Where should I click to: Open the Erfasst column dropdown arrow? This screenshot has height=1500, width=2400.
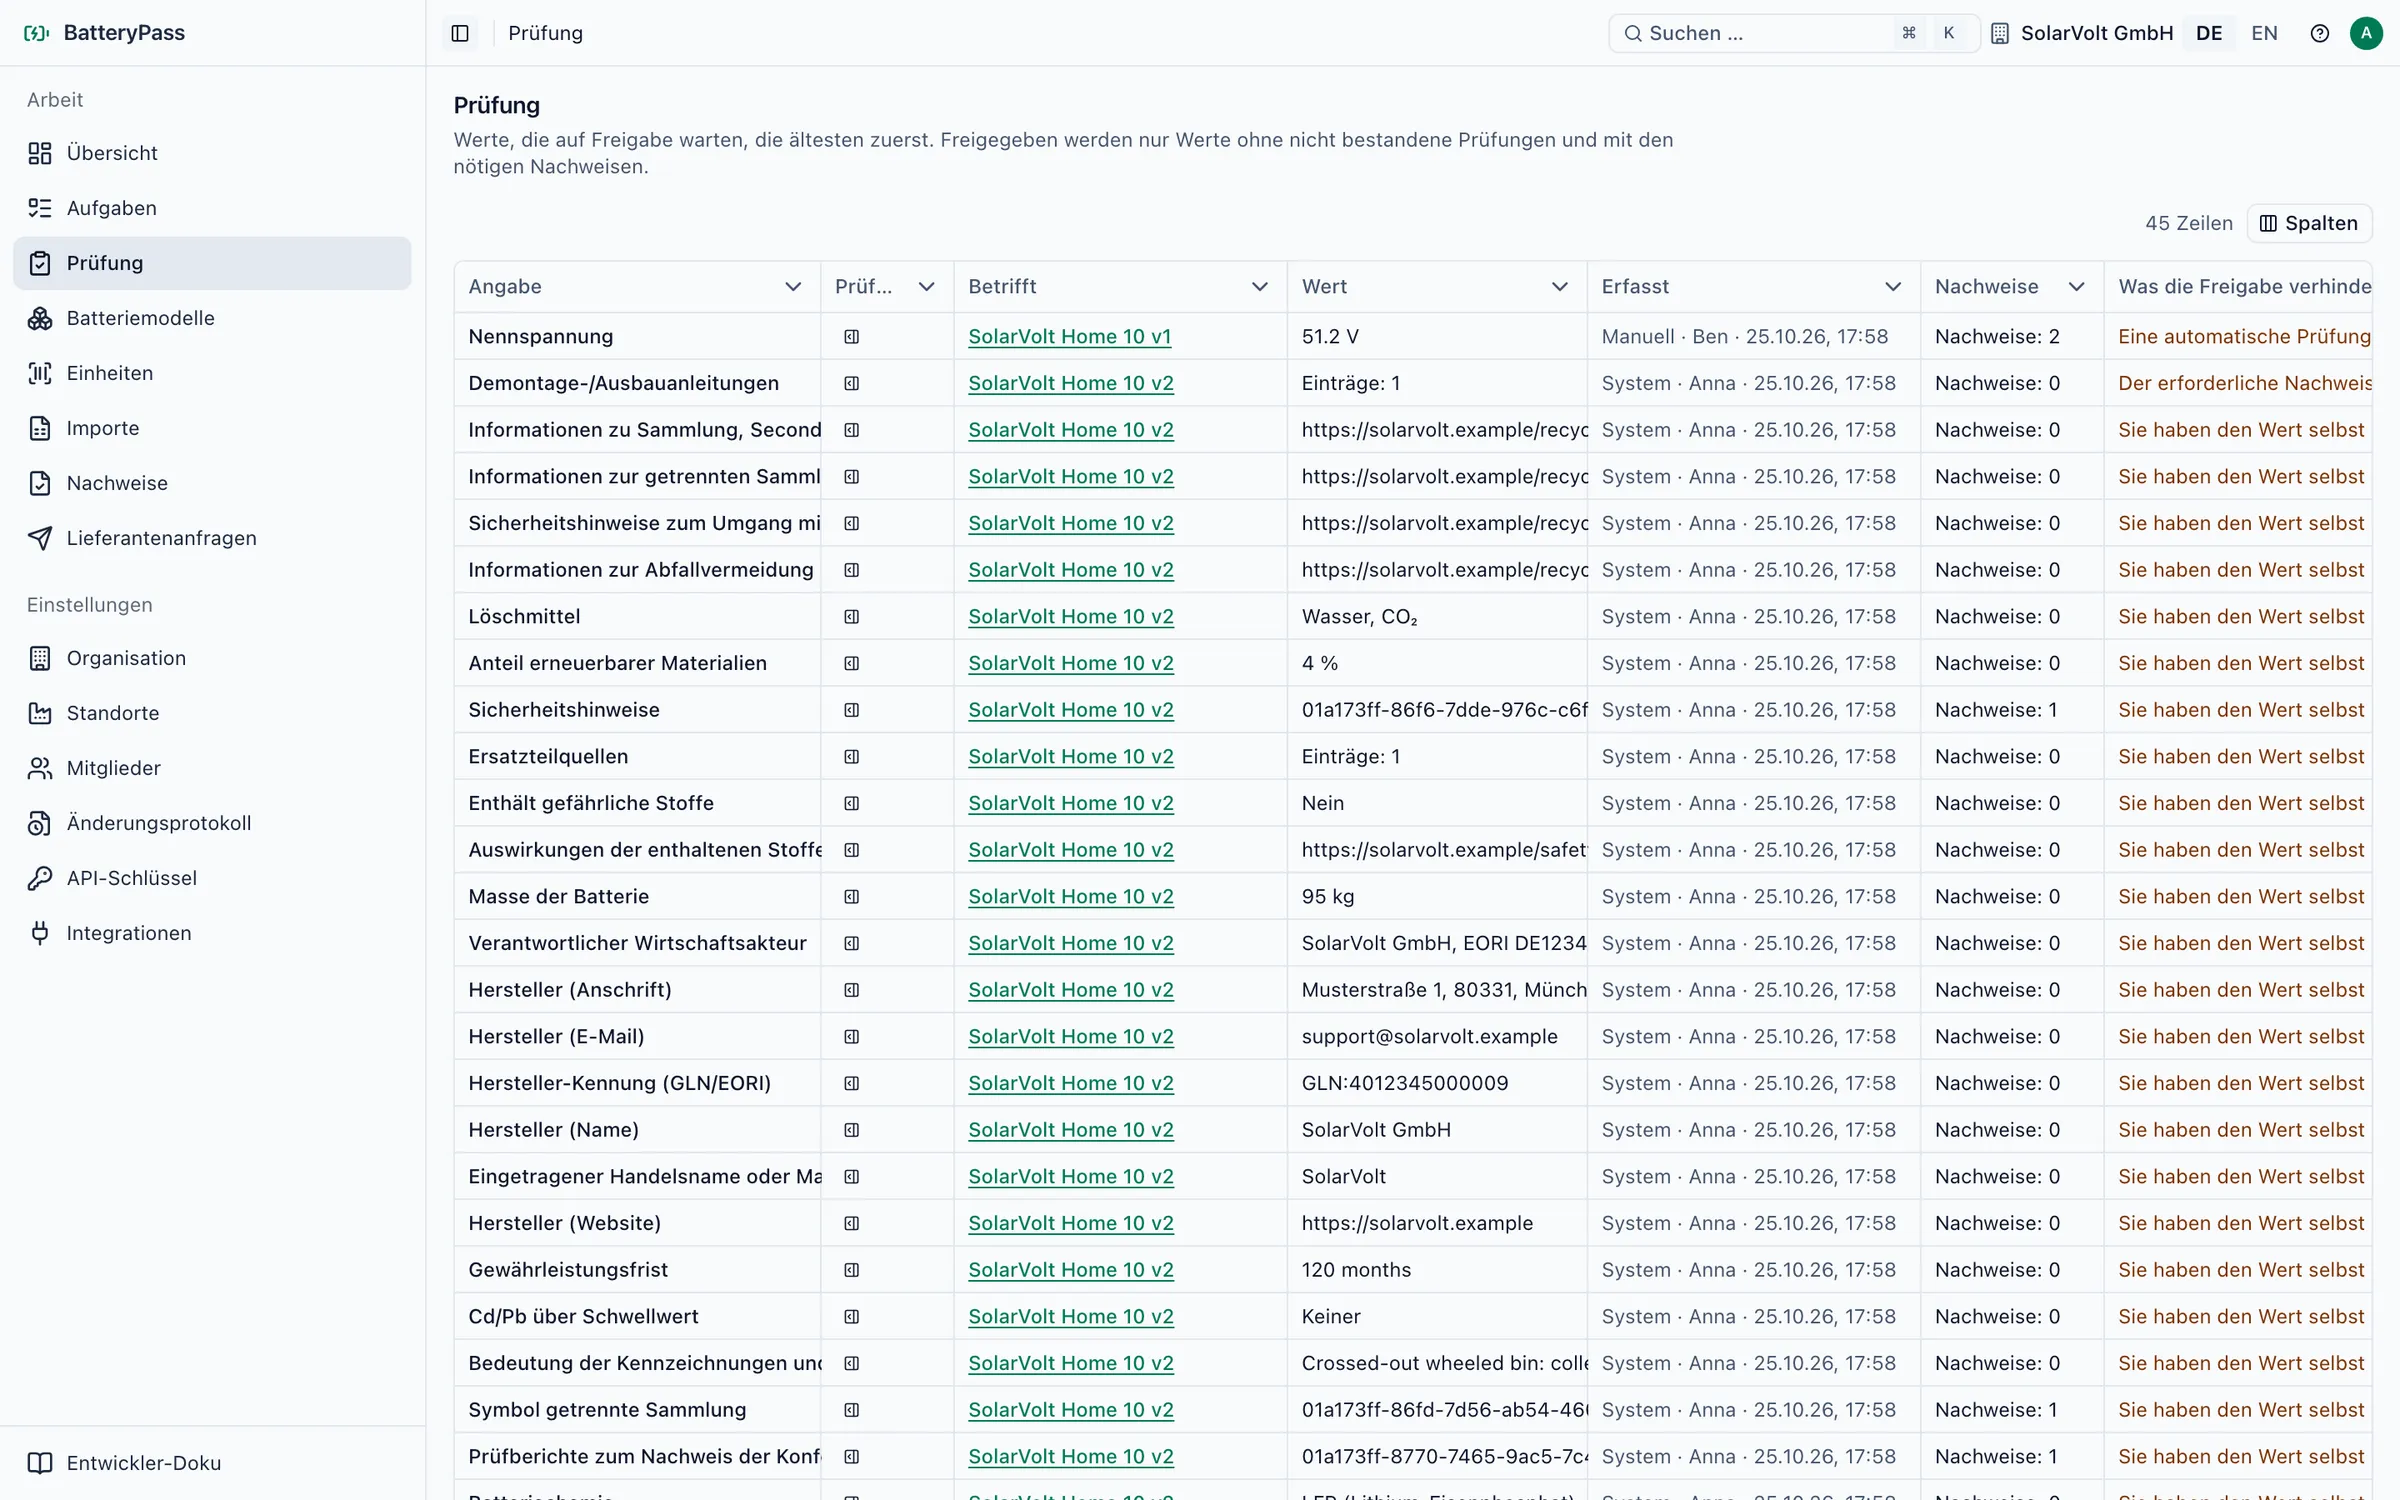(x=1892, y=287)
